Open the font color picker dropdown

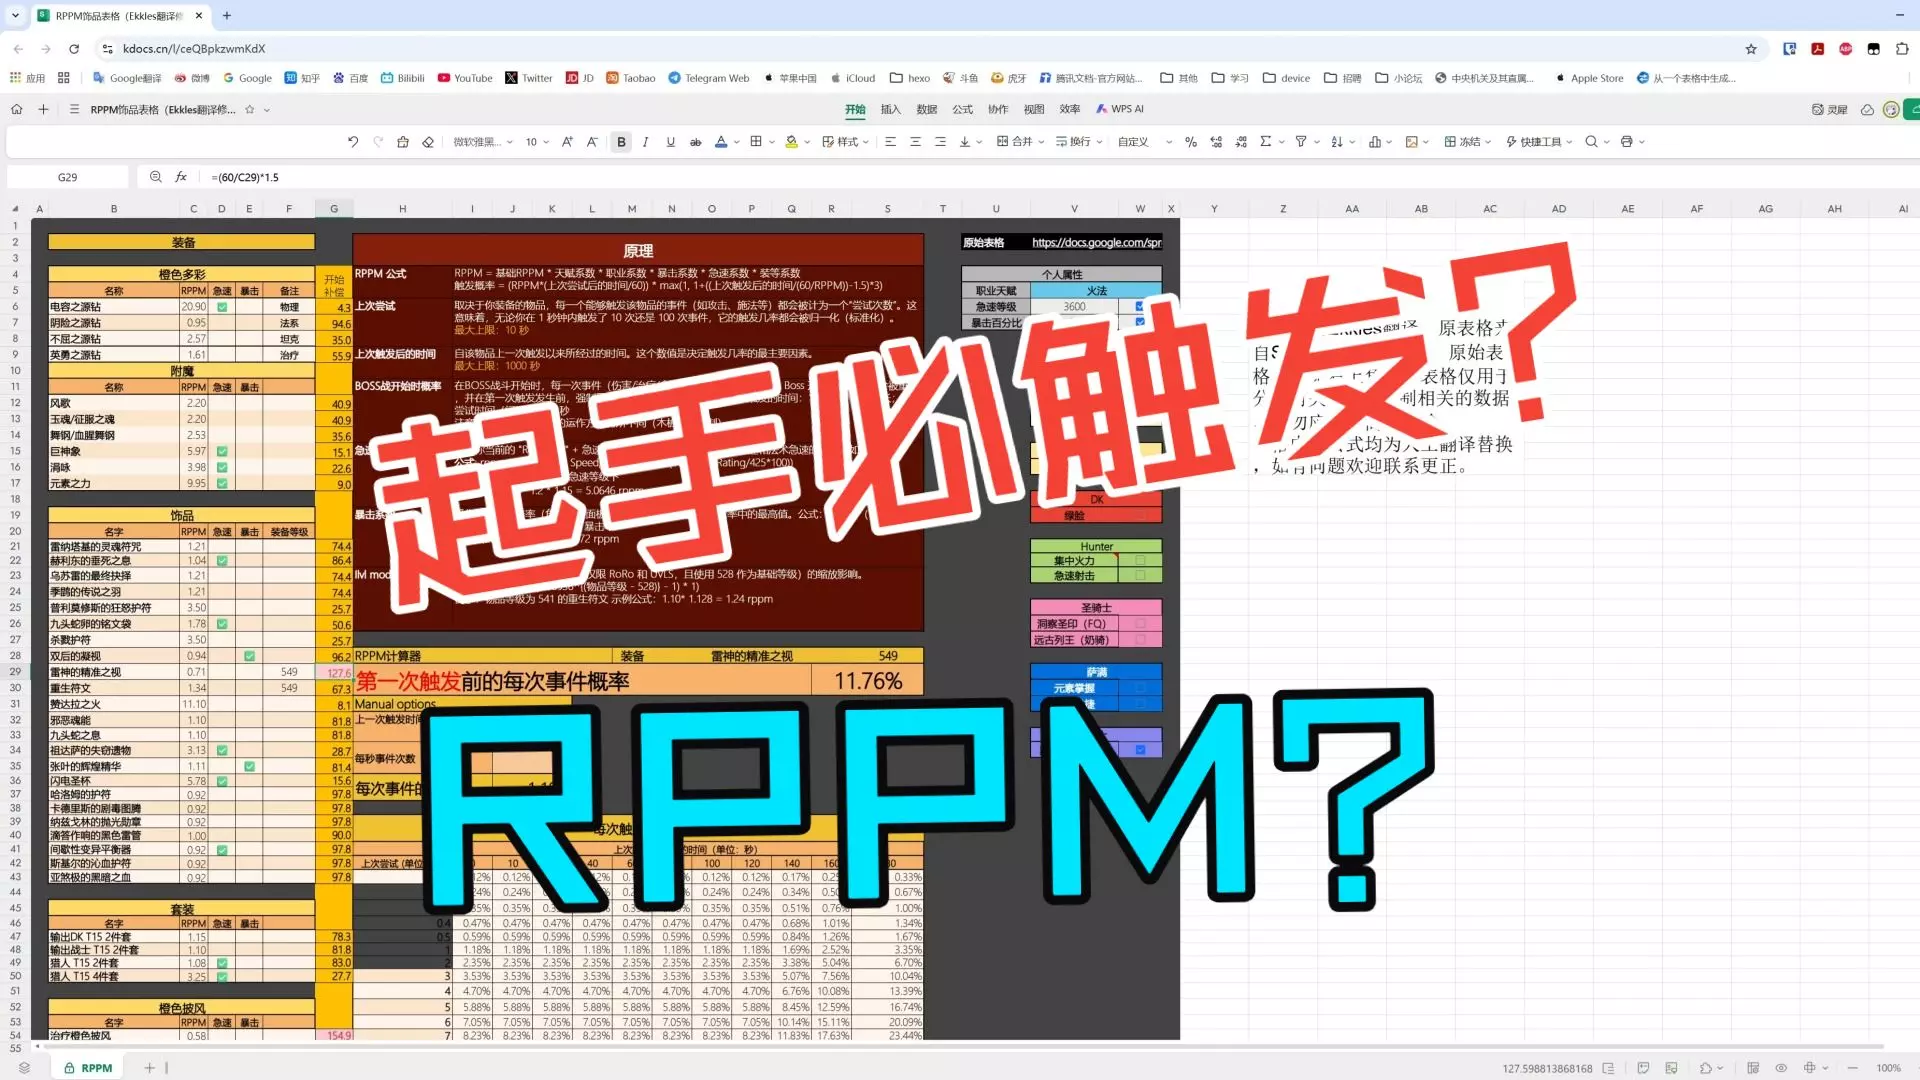737,142
